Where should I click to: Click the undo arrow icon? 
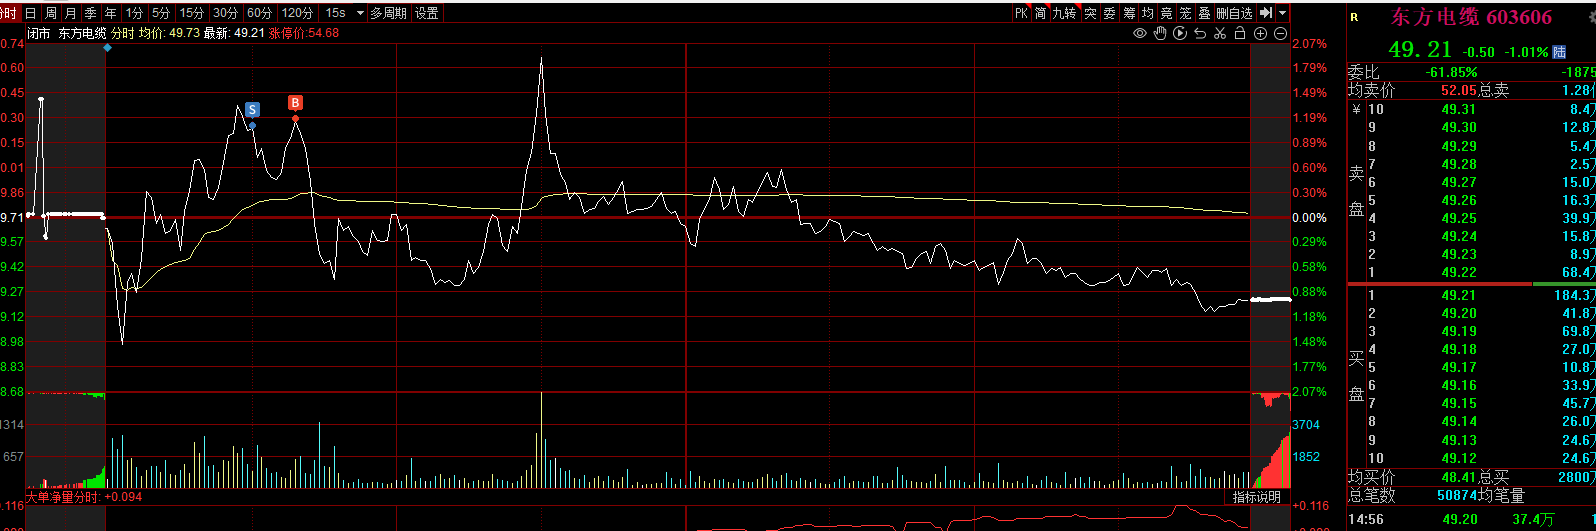click(1200, 34)
